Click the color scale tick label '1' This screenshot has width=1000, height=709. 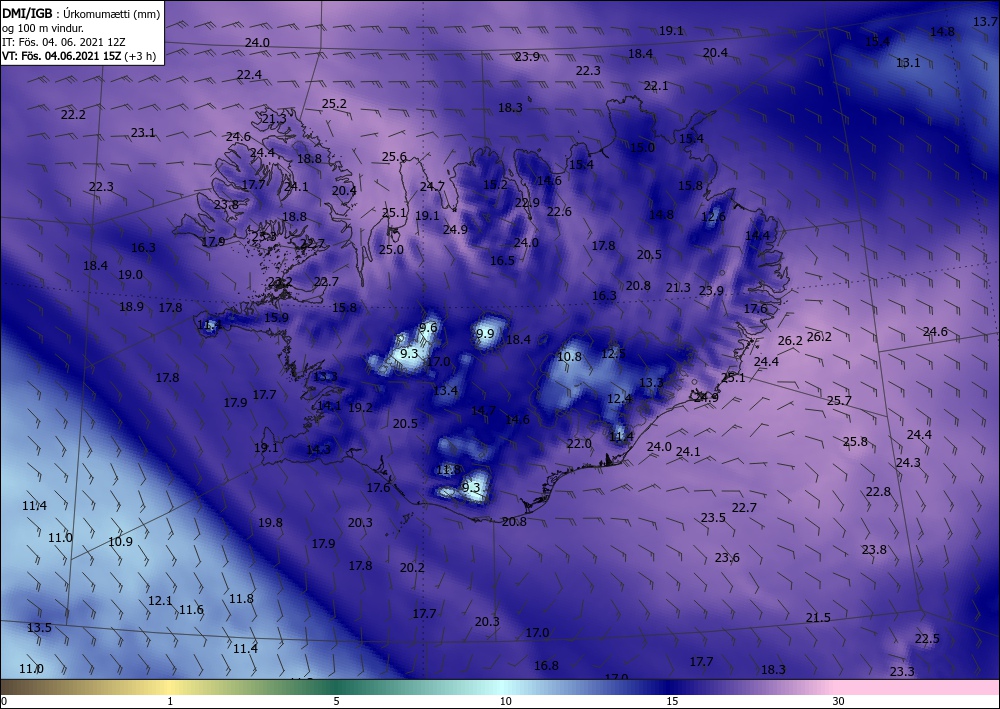170,701
